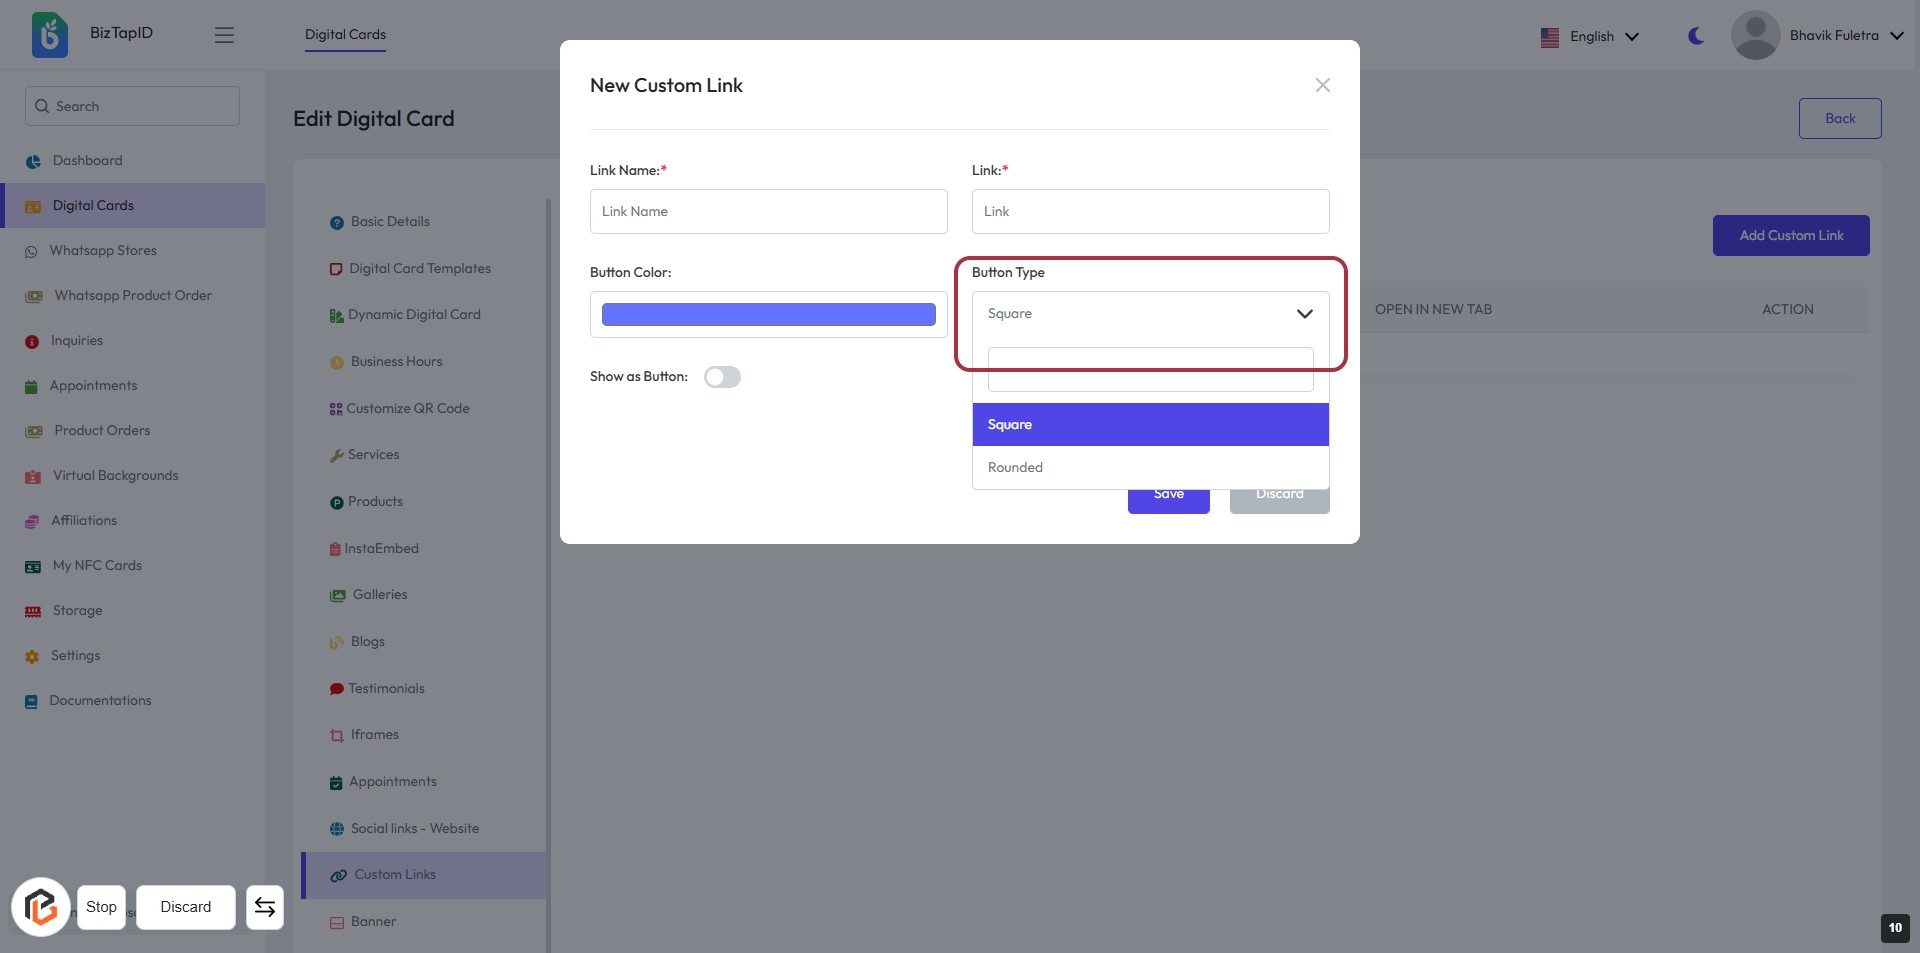The image size is (1920, 953).
Task: Click the Settings gear icon in sidebar
Action: click(32, 657)
